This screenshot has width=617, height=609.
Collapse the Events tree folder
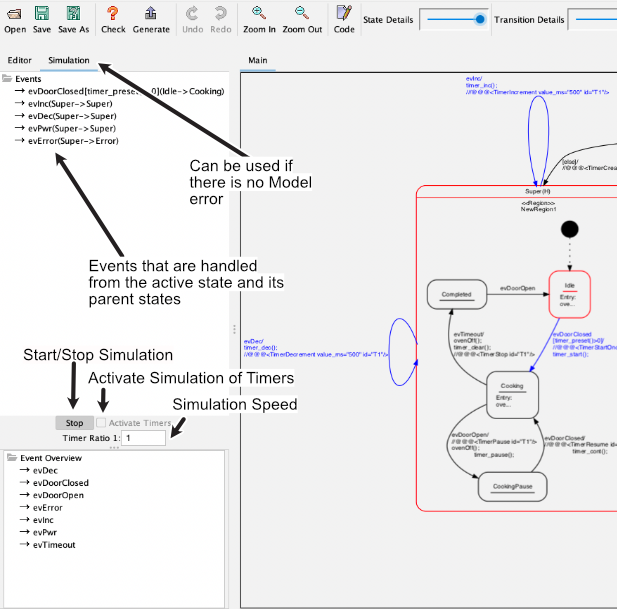point(8,78)
